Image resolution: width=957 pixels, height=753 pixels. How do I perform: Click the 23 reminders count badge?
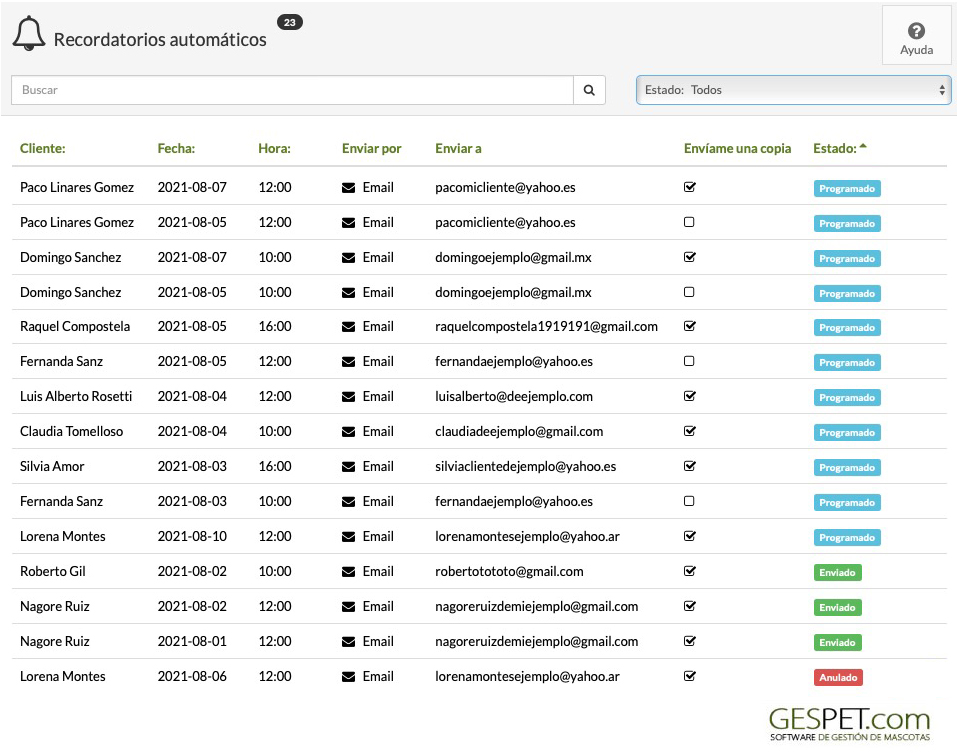point(290,23)
